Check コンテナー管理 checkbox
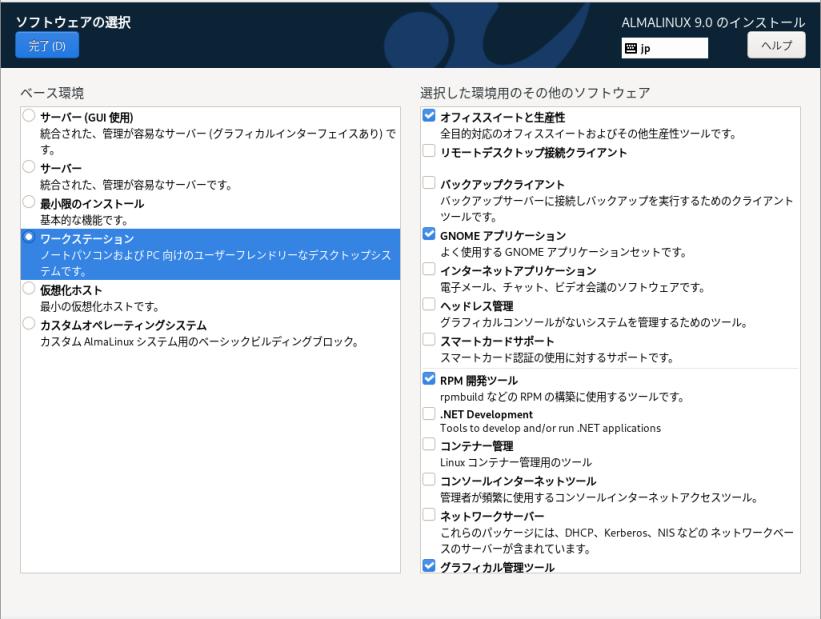The width and height of the screenshot is (821, 619). tap(429, 444)
